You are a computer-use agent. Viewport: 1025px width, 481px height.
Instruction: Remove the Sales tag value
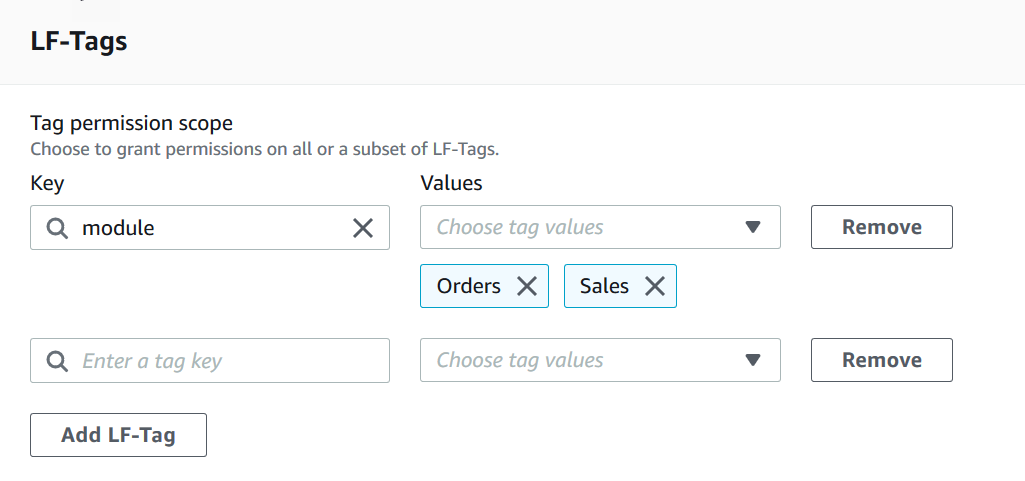[x=655, y=286]
